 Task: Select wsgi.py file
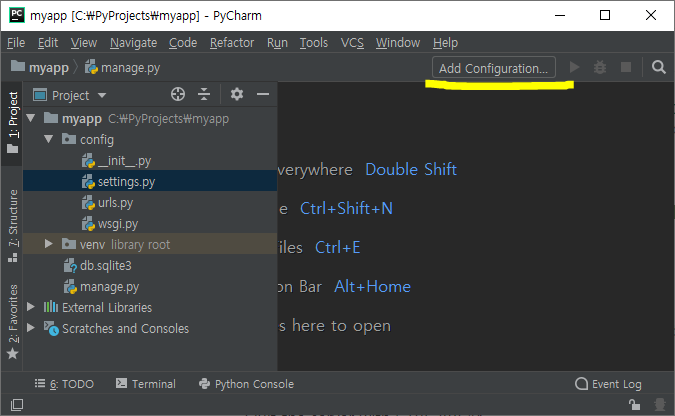(x=150, y=224)
